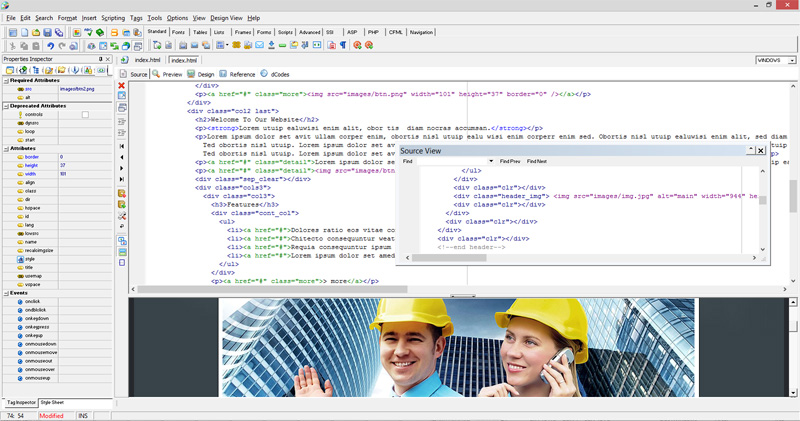Toggle the controls attribute checkbox
Viewport: 800px width, 421px height.
(x=85, y=115)
